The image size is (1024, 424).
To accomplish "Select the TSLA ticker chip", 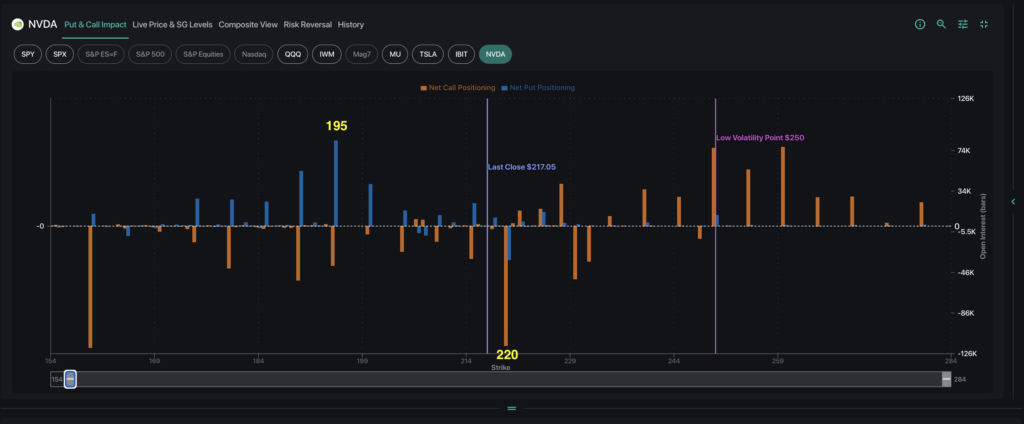I will (428, 54).
